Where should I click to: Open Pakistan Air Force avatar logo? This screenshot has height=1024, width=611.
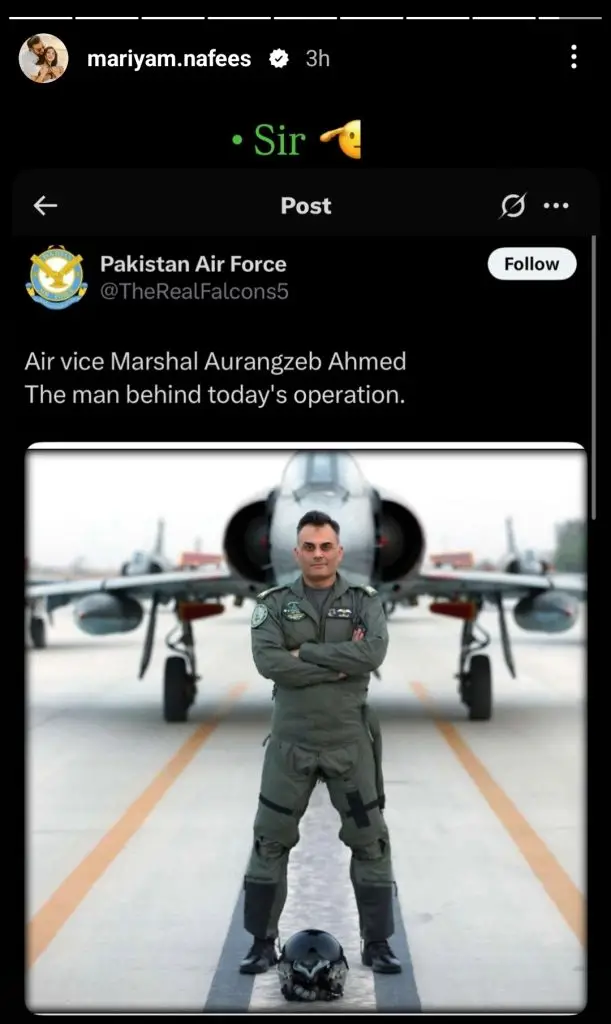pos(57,277)
